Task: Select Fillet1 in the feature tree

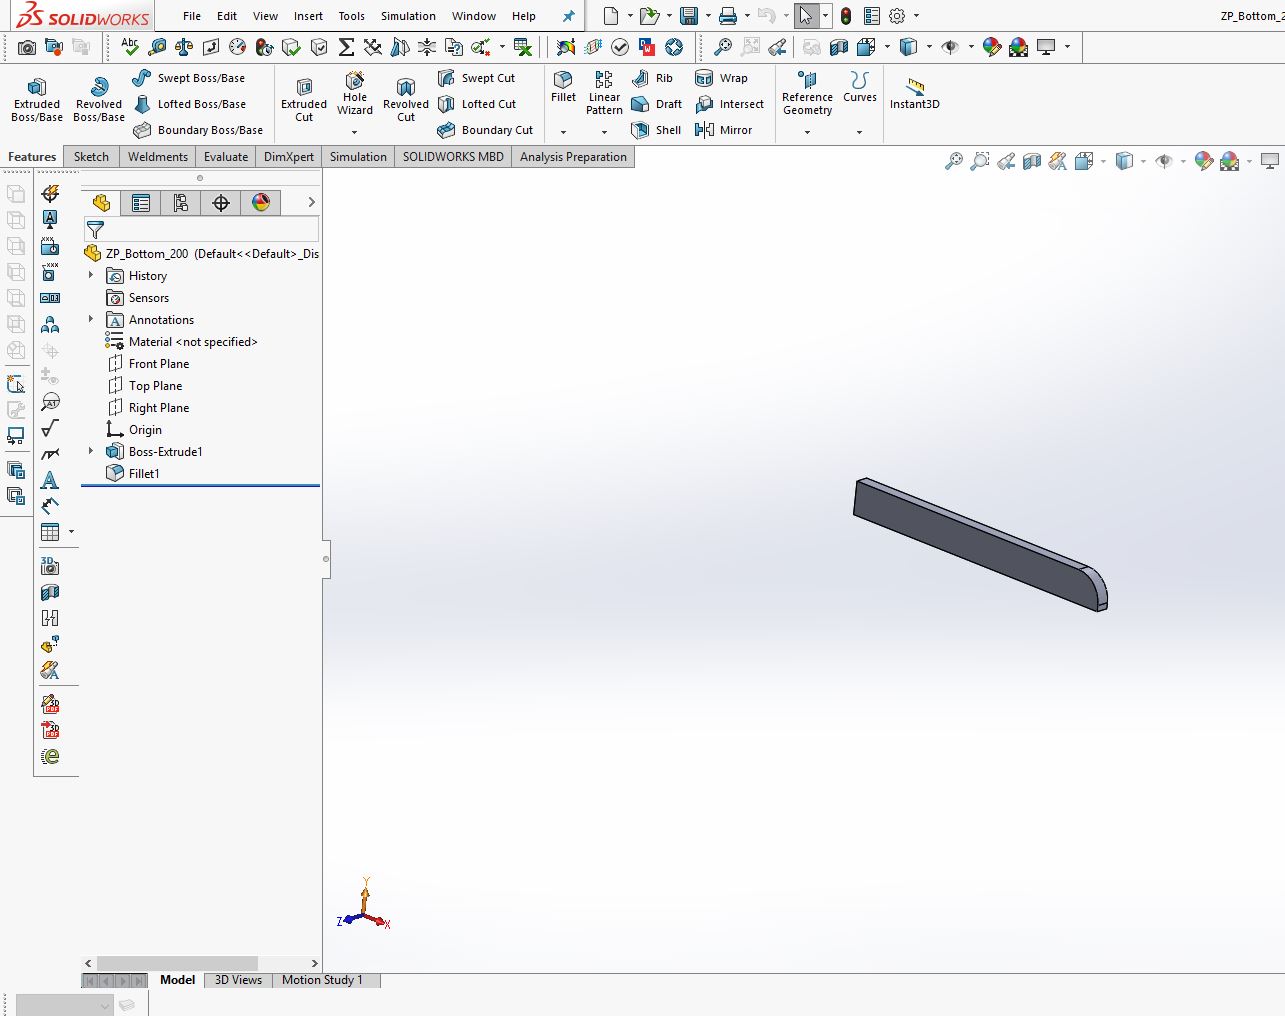Action: [x=144, y=473]
